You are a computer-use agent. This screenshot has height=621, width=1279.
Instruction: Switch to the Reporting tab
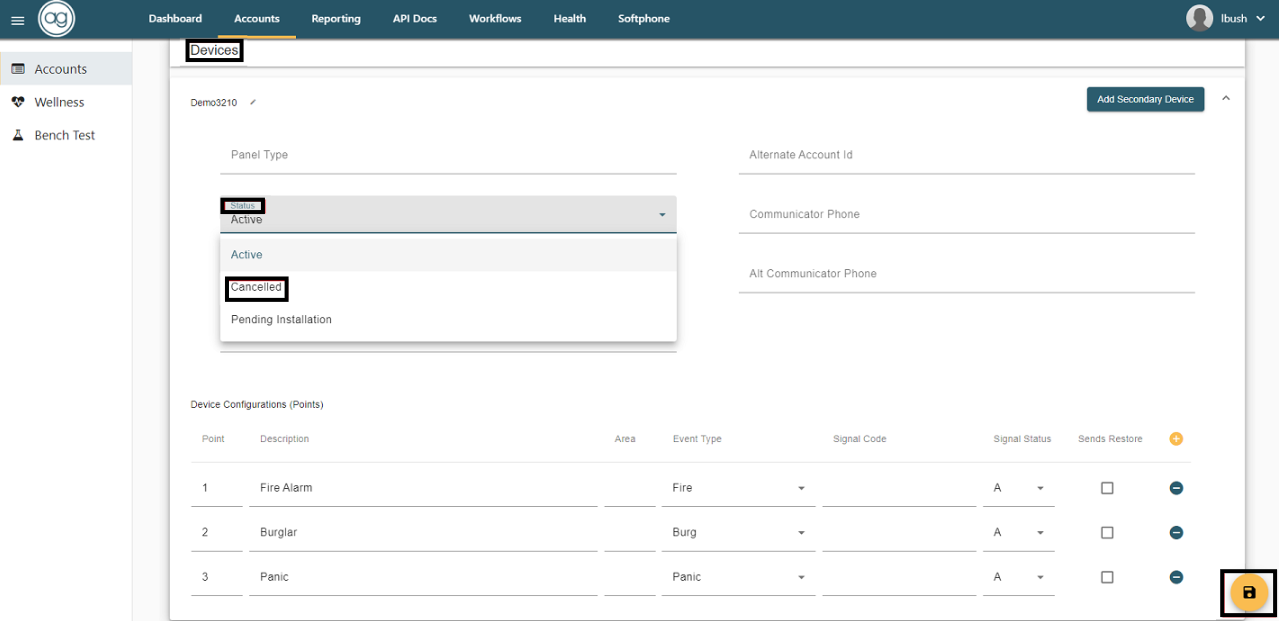(x=335, y=19)
